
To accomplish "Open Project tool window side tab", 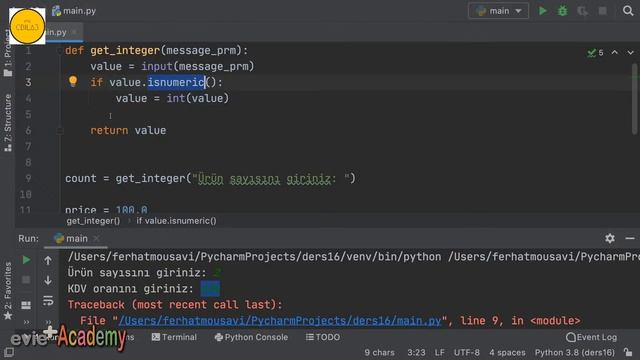I will [x=8, y=53].
